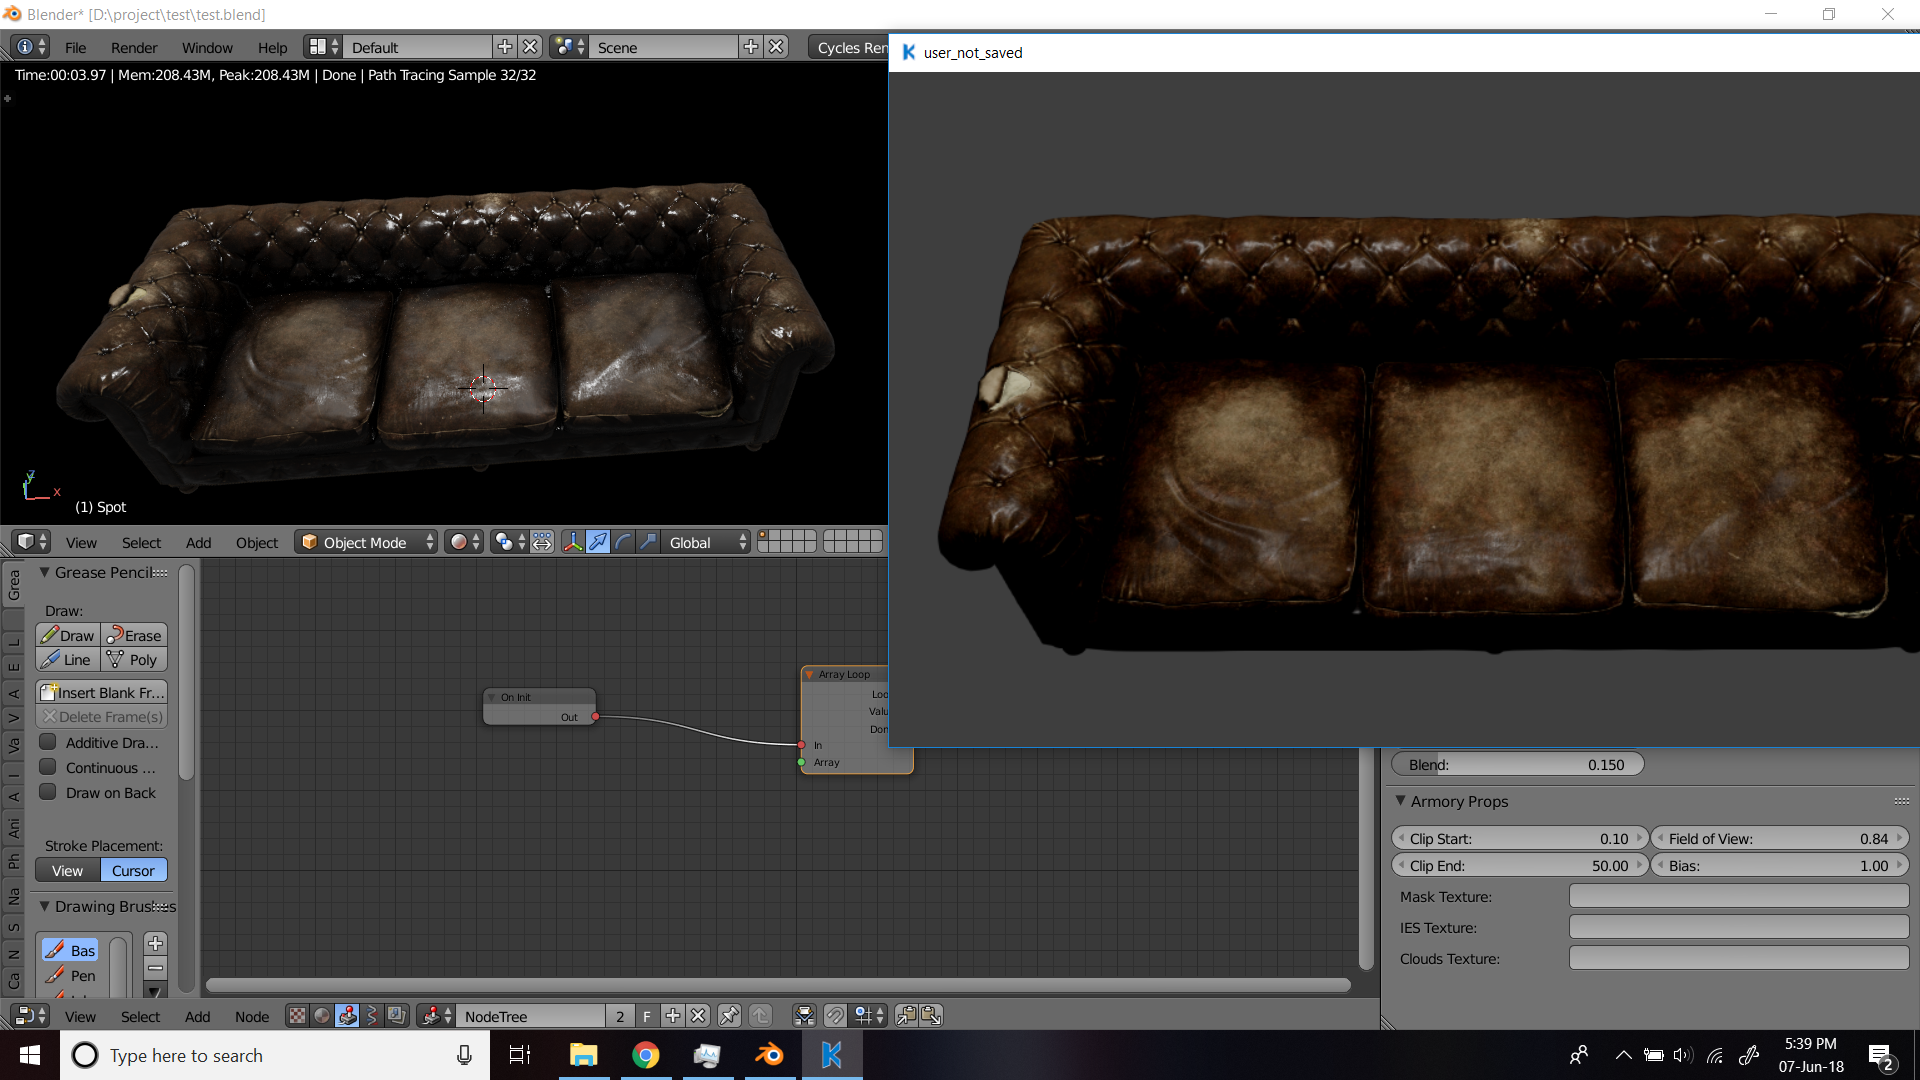
Task: Collapse the Drawing Brushes panel
Action: point(44,906)
